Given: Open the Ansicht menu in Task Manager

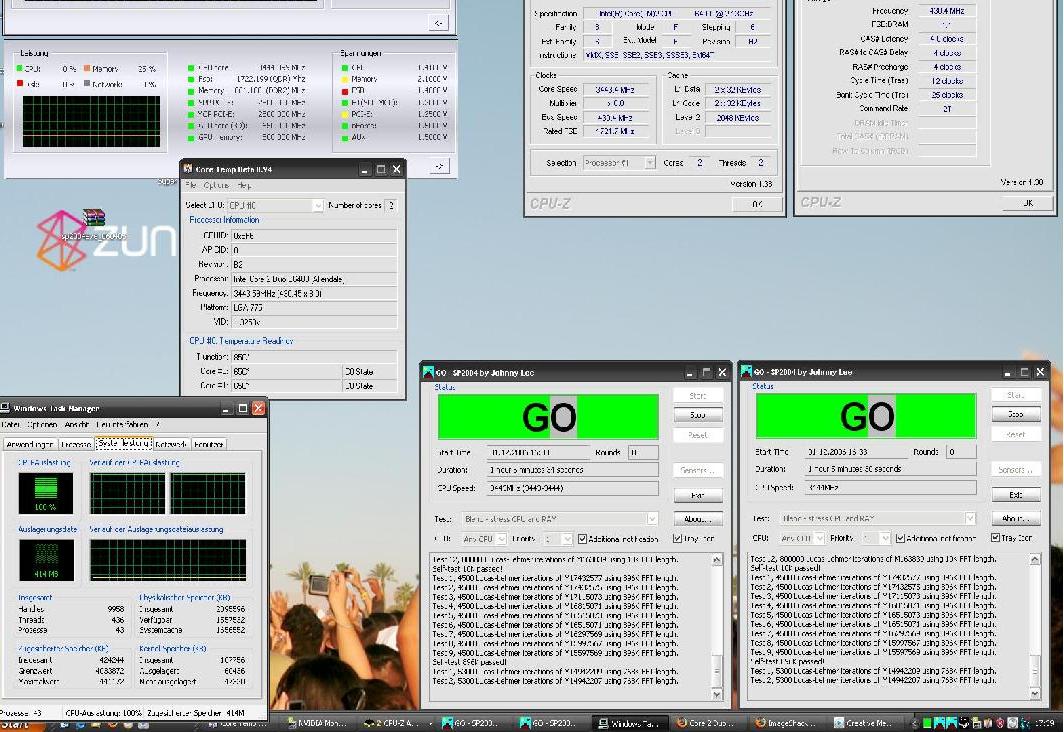Looking at the screenshot, I should (x=77, y=425).
